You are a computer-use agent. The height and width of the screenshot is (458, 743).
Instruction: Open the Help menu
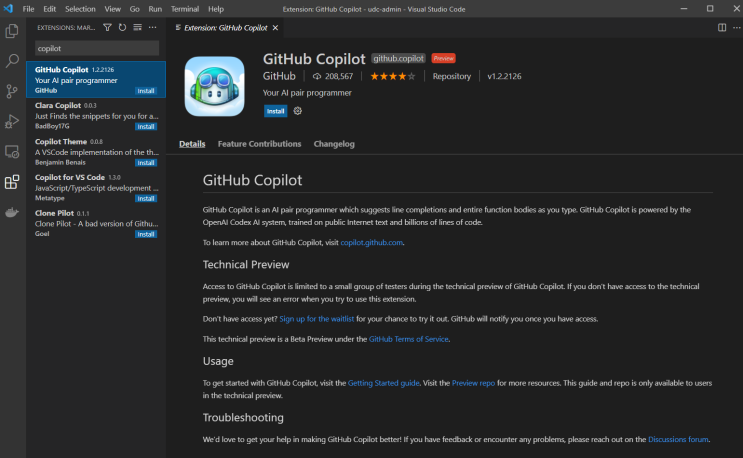tap(216, 9)
